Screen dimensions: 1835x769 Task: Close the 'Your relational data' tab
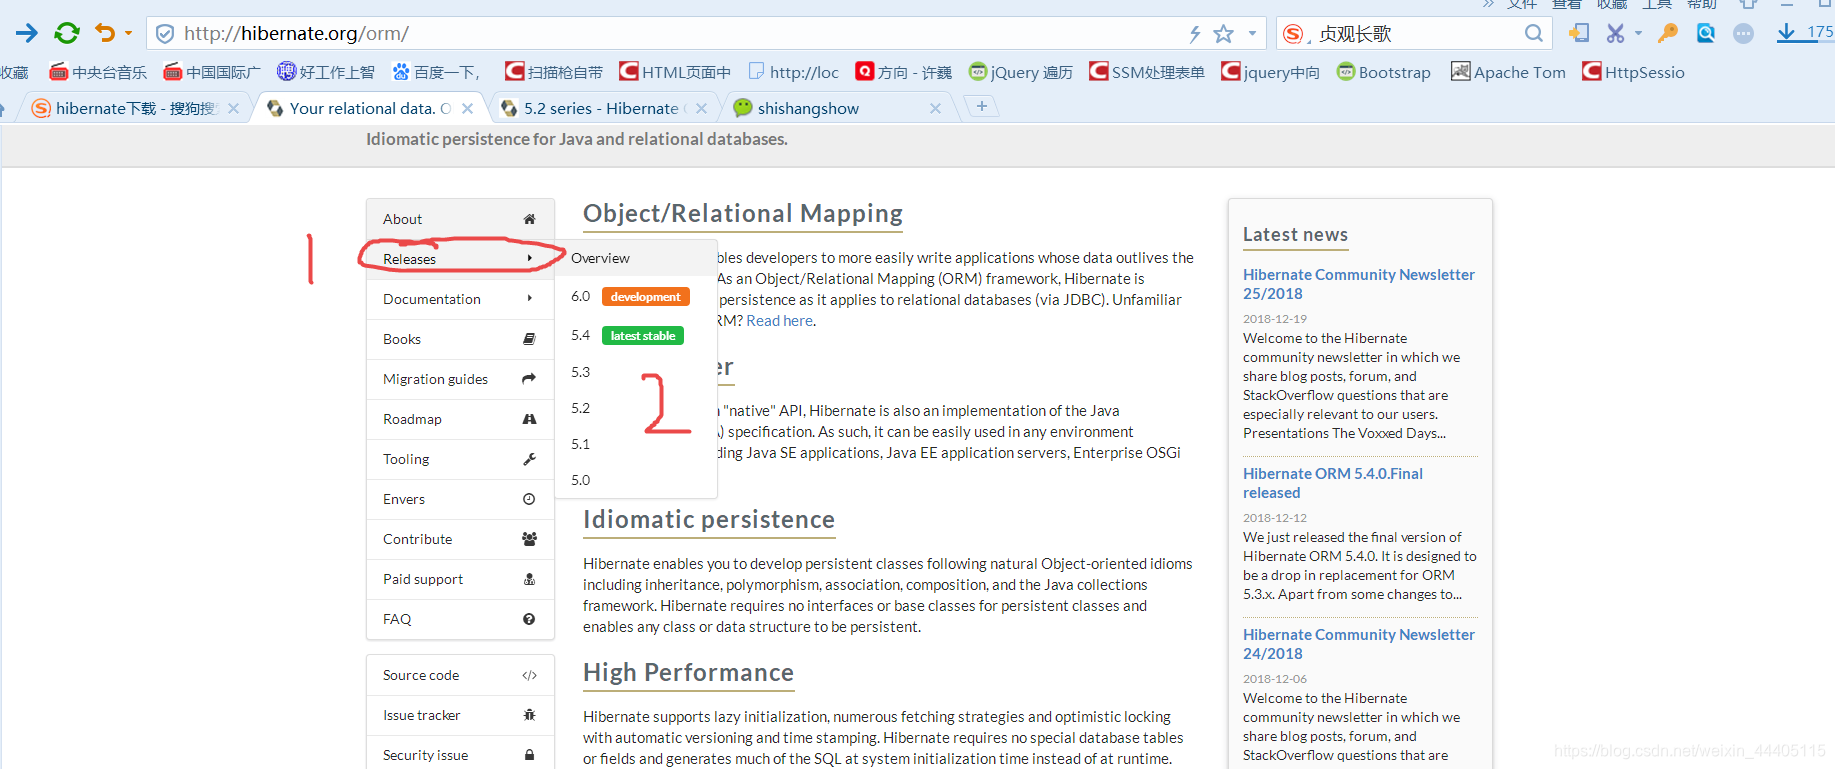click(x=467, y=108)
